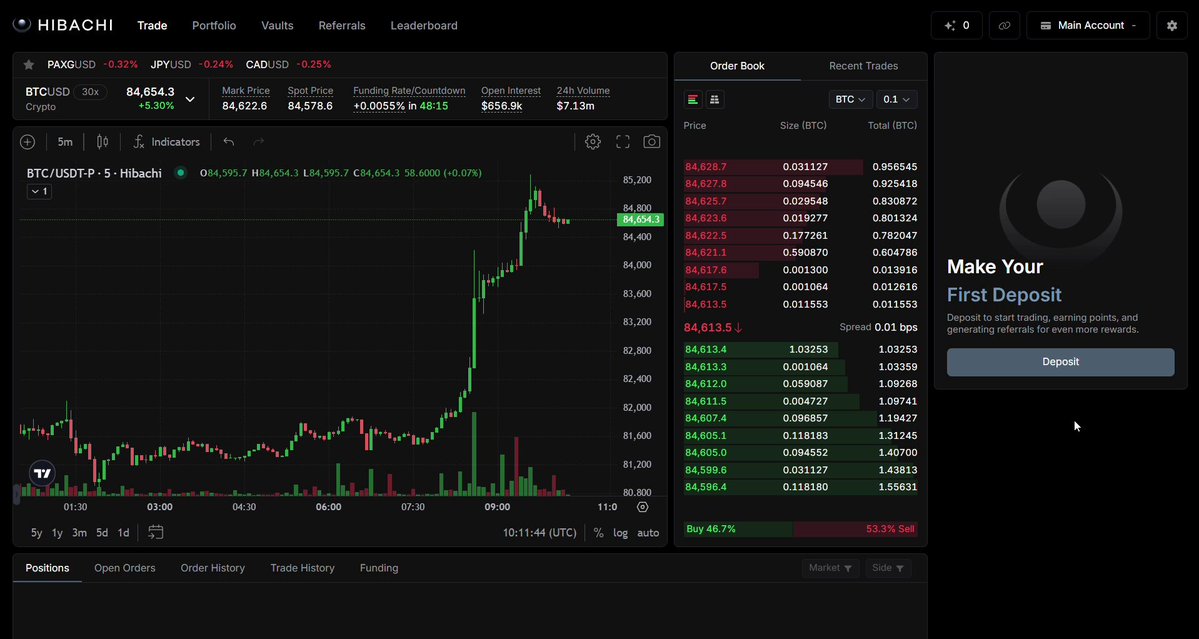The image size is (1199, 639).
Task: Open the 0.1 price grouping dropdown
Action: point(897,99)
